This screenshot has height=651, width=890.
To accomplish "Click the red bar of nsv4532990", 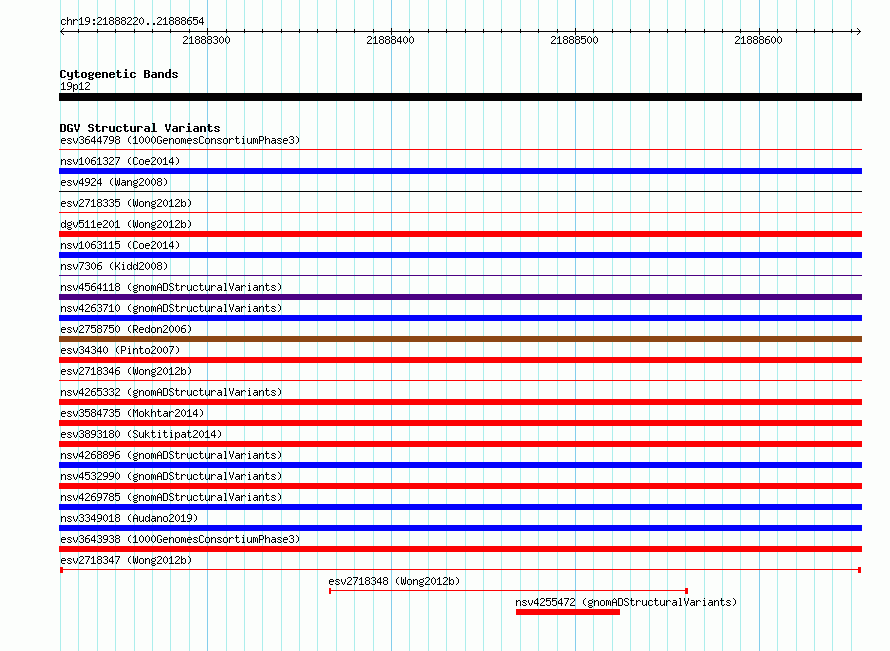I will [460, 486].
